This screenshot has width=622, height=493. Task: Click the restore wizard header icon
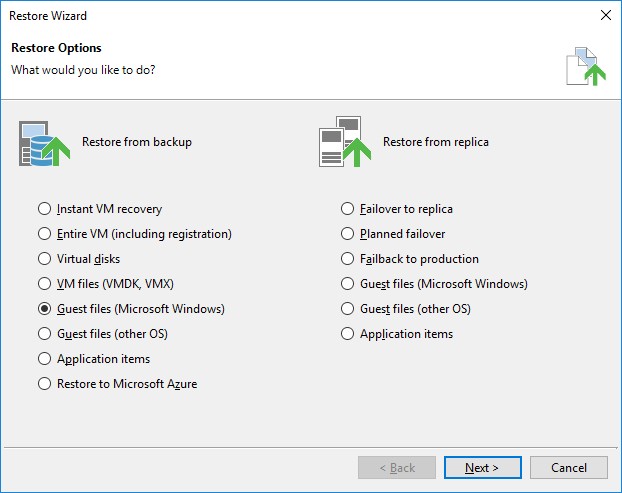(583, 65)
